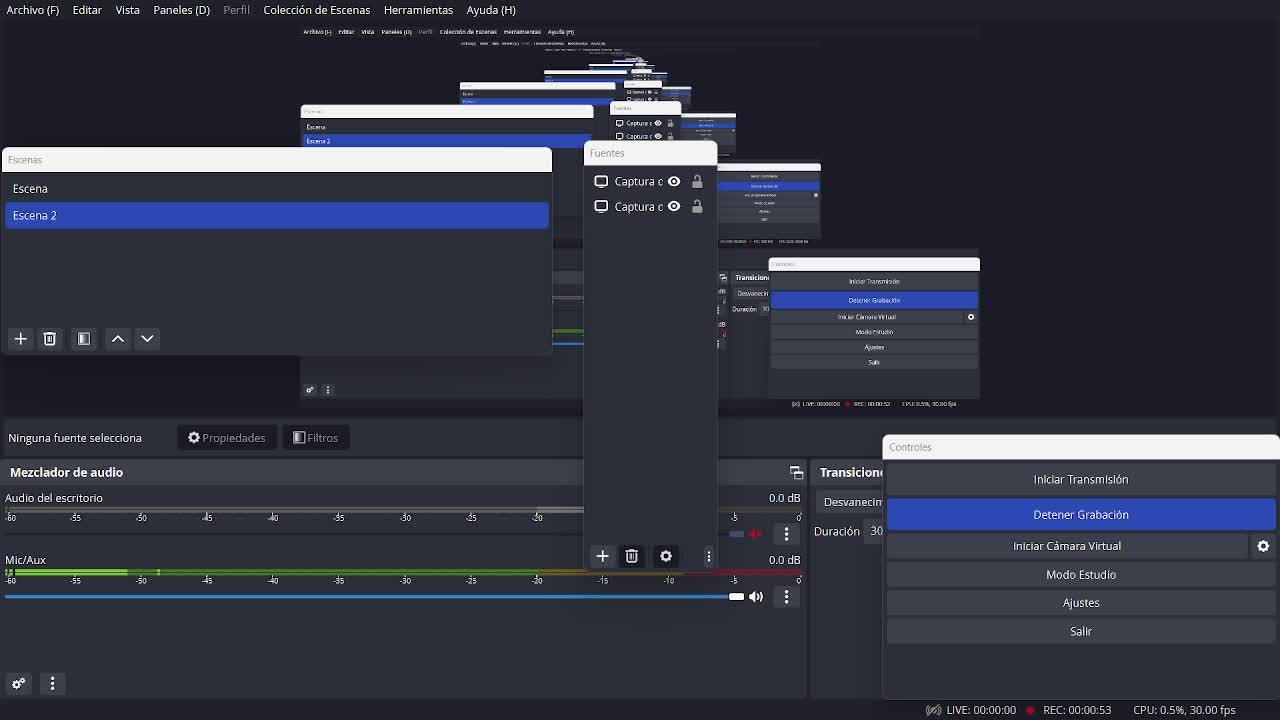This screenshot has height=720, width=1280.
Task: Hide the first Captura source using its eye
Action: 674,181
